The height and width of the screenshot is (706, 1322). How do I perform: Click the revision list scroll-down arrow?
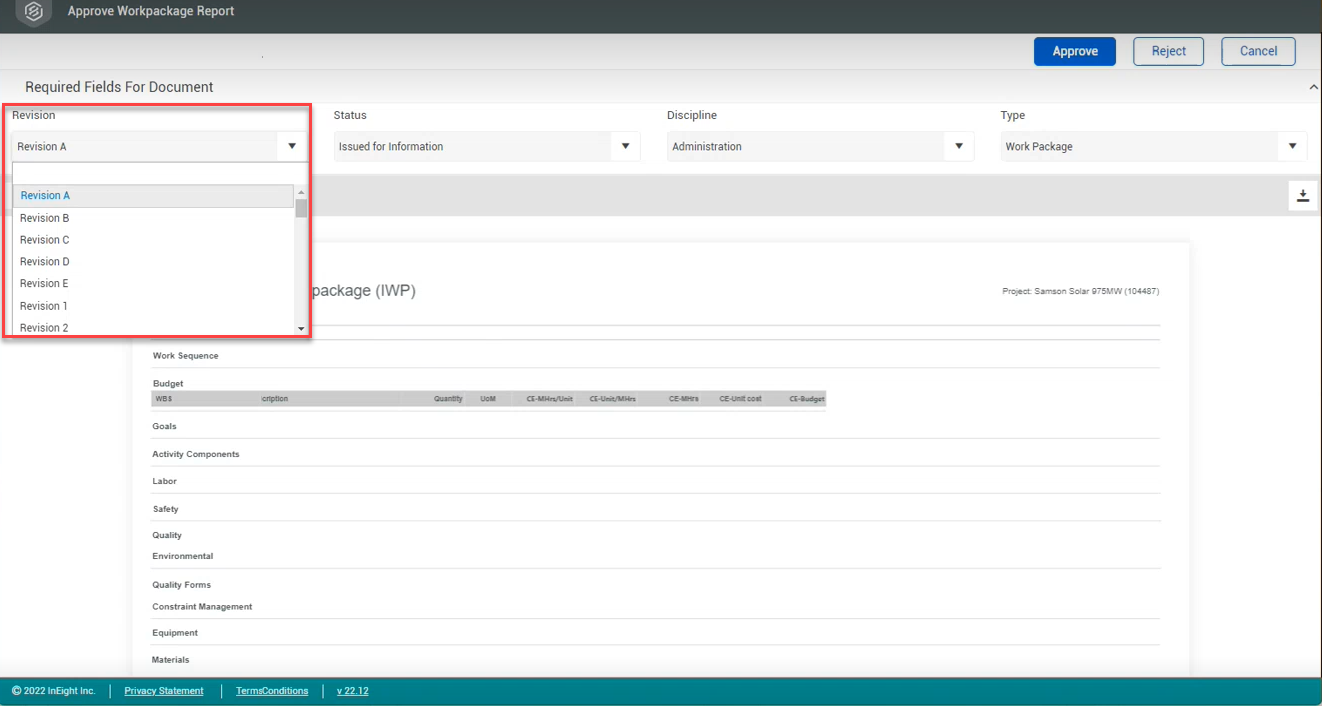click(301, 328)
